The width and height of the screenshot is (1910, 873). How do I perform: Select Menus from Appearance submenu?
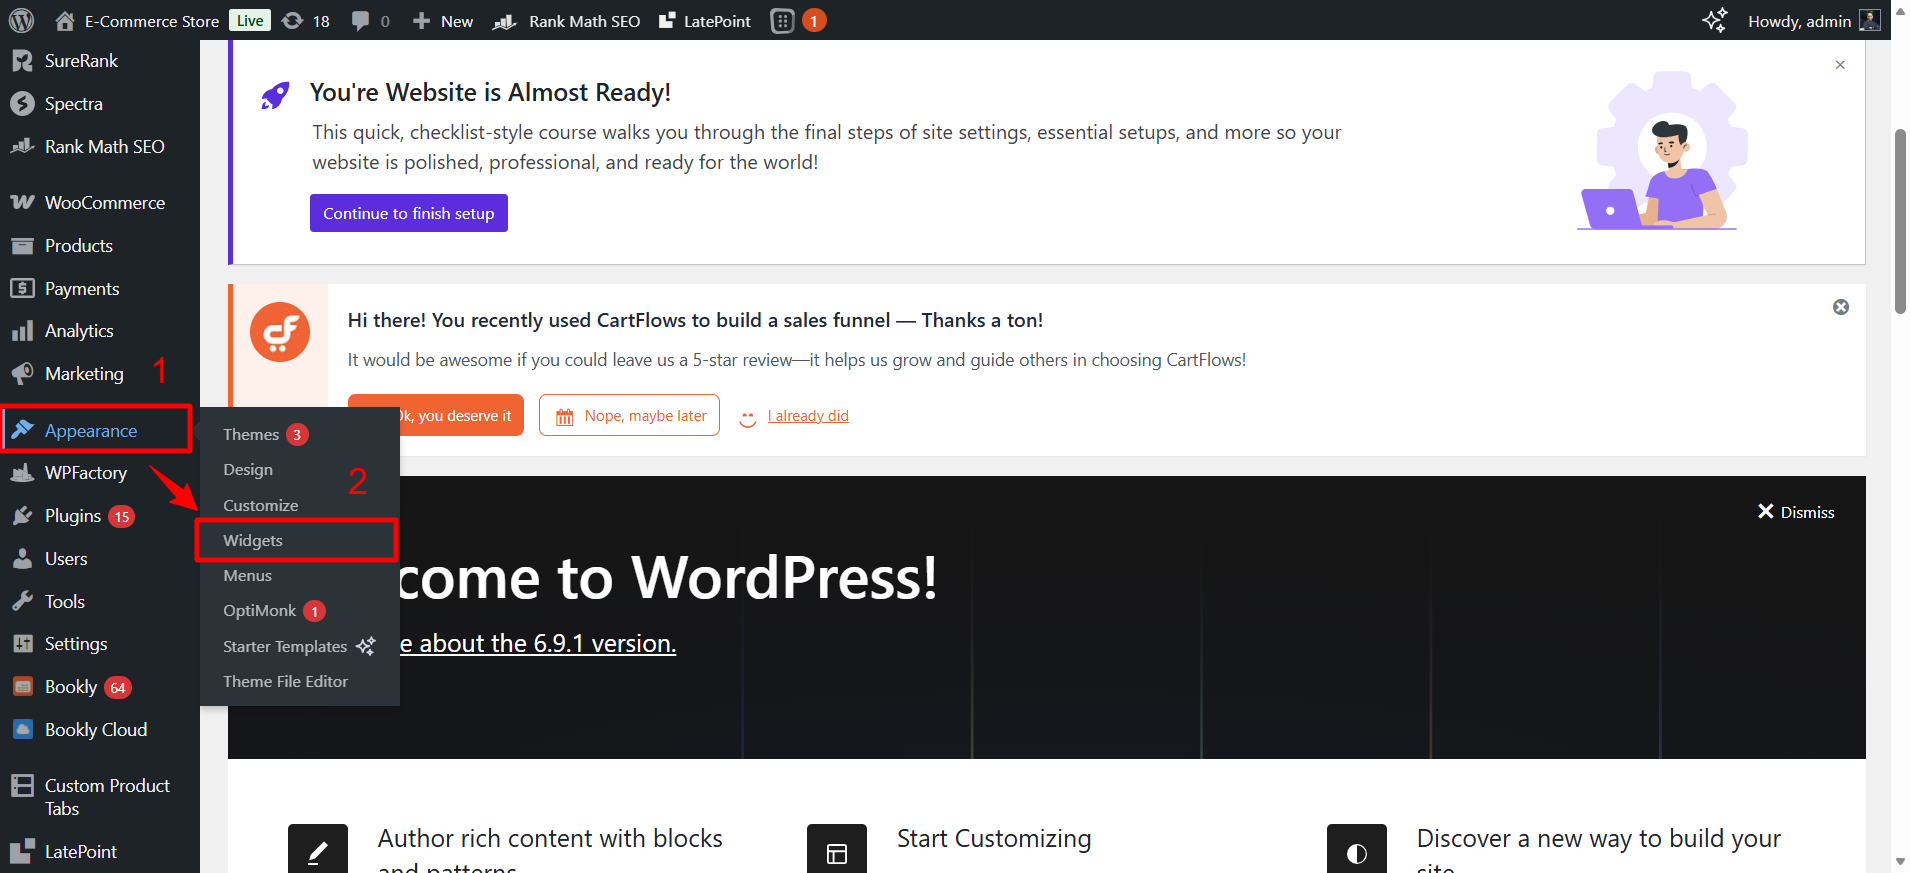pos(247,576)
